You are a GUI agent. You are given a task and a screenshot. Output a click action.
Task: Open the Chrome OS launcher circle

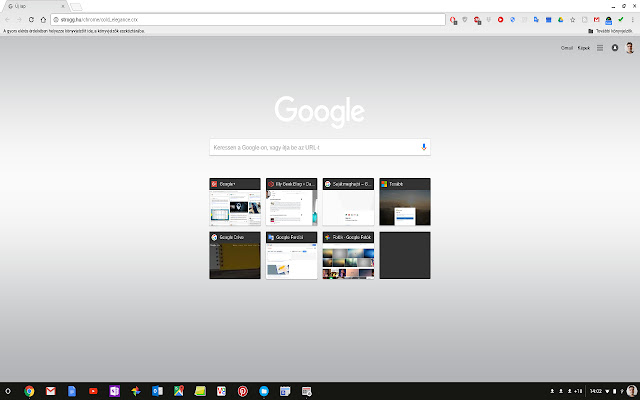(8, 391)
